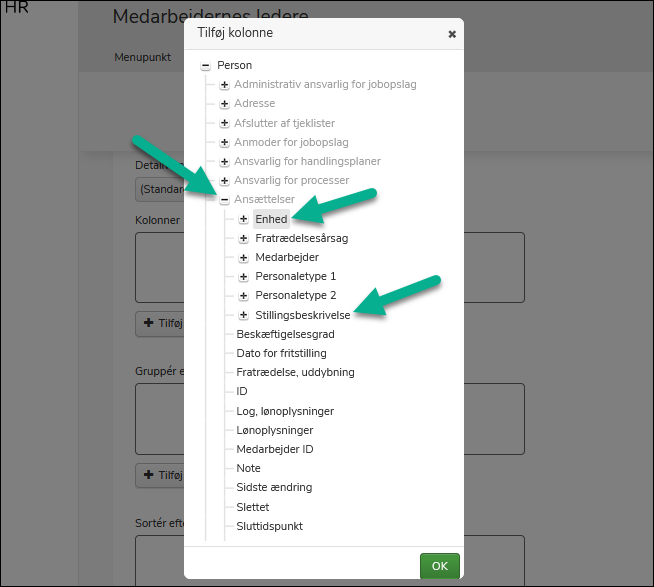This screenshot has width=654, height=587.
Task: Expand the Enhed node
Action: [244, 219]
